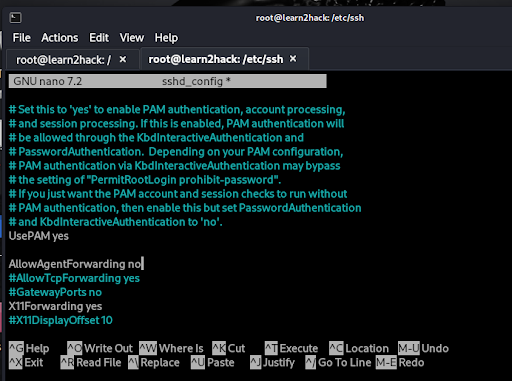512x381 pixels.
Task: Click the ^K Cut shortcut
Action: coord(229,348)
